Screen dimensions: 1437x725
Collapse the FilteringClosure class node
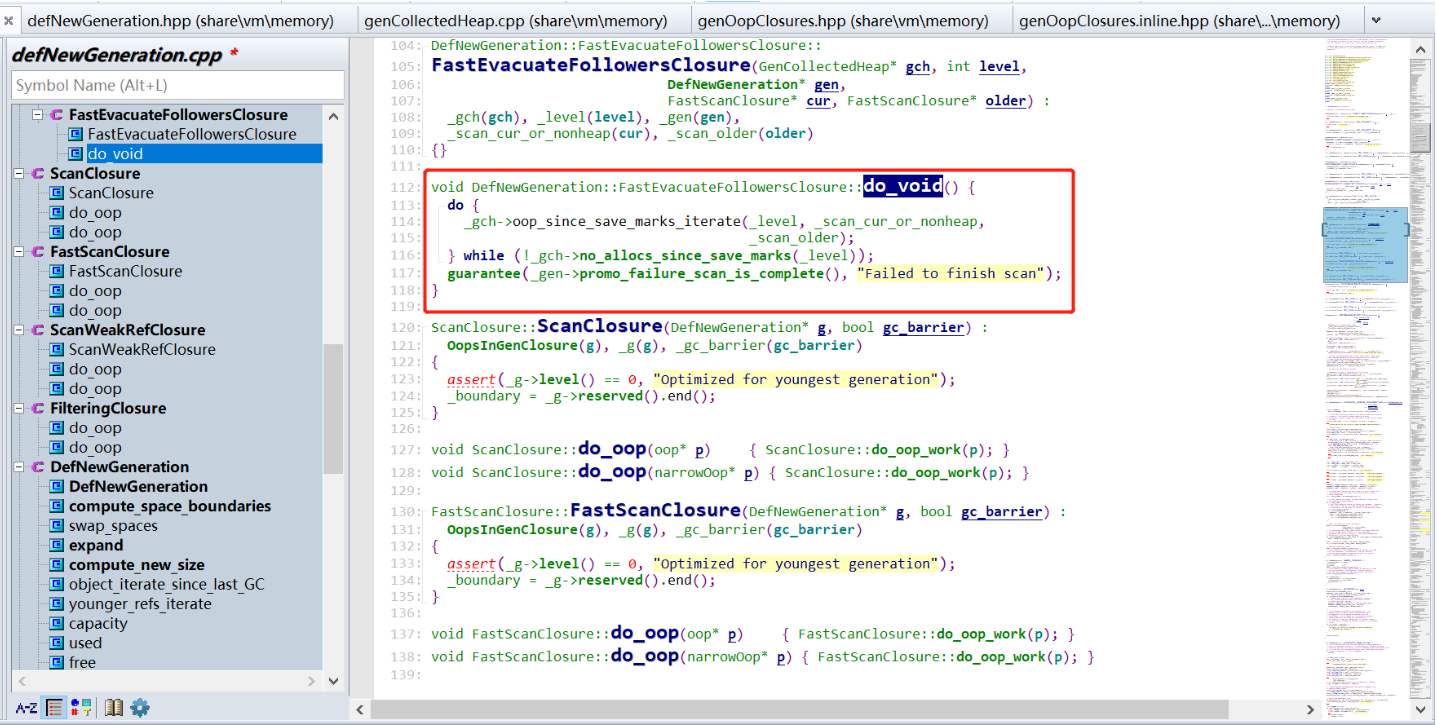coord(19,408)
